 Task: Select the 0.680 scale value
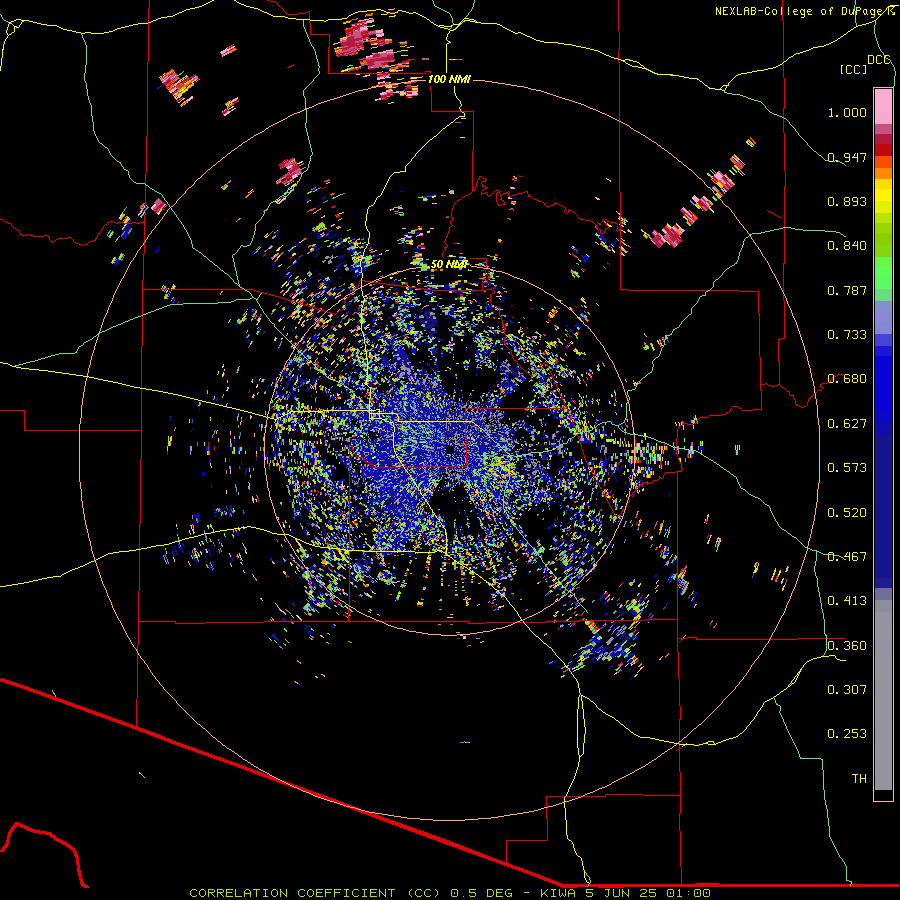[x=847, y=379]
